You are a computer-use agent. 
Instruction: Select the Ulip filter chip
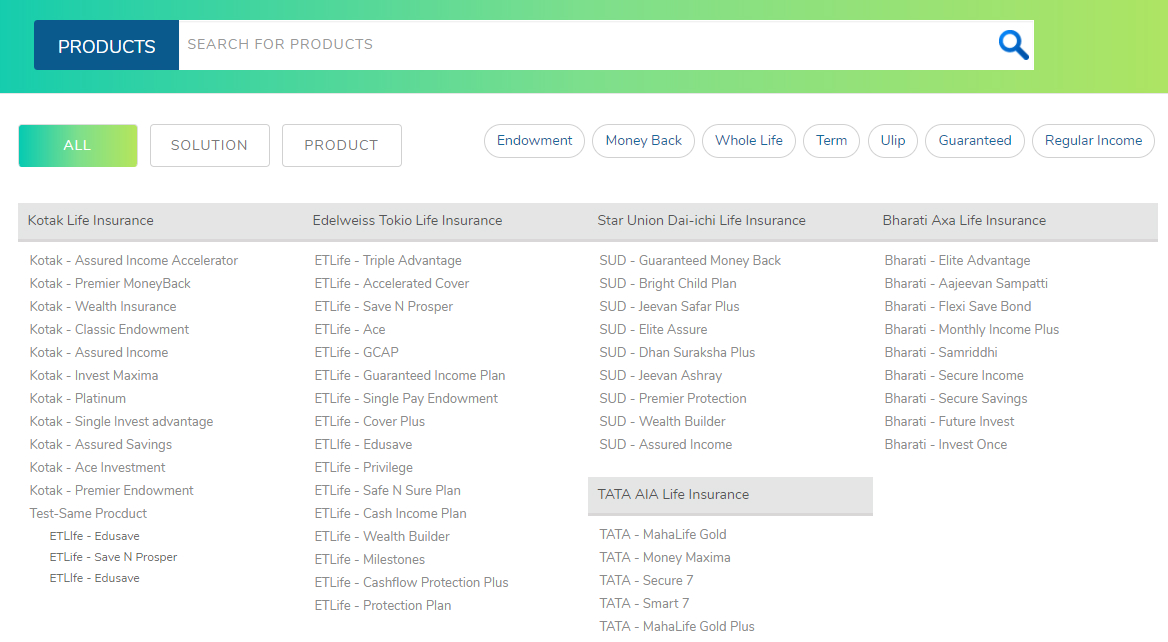click(x=892, y=141)
